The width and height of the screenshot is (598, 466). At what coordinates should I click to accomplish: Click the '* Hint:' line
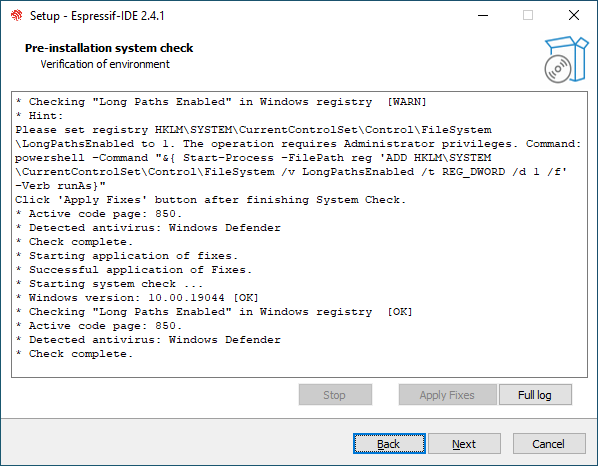39,116
